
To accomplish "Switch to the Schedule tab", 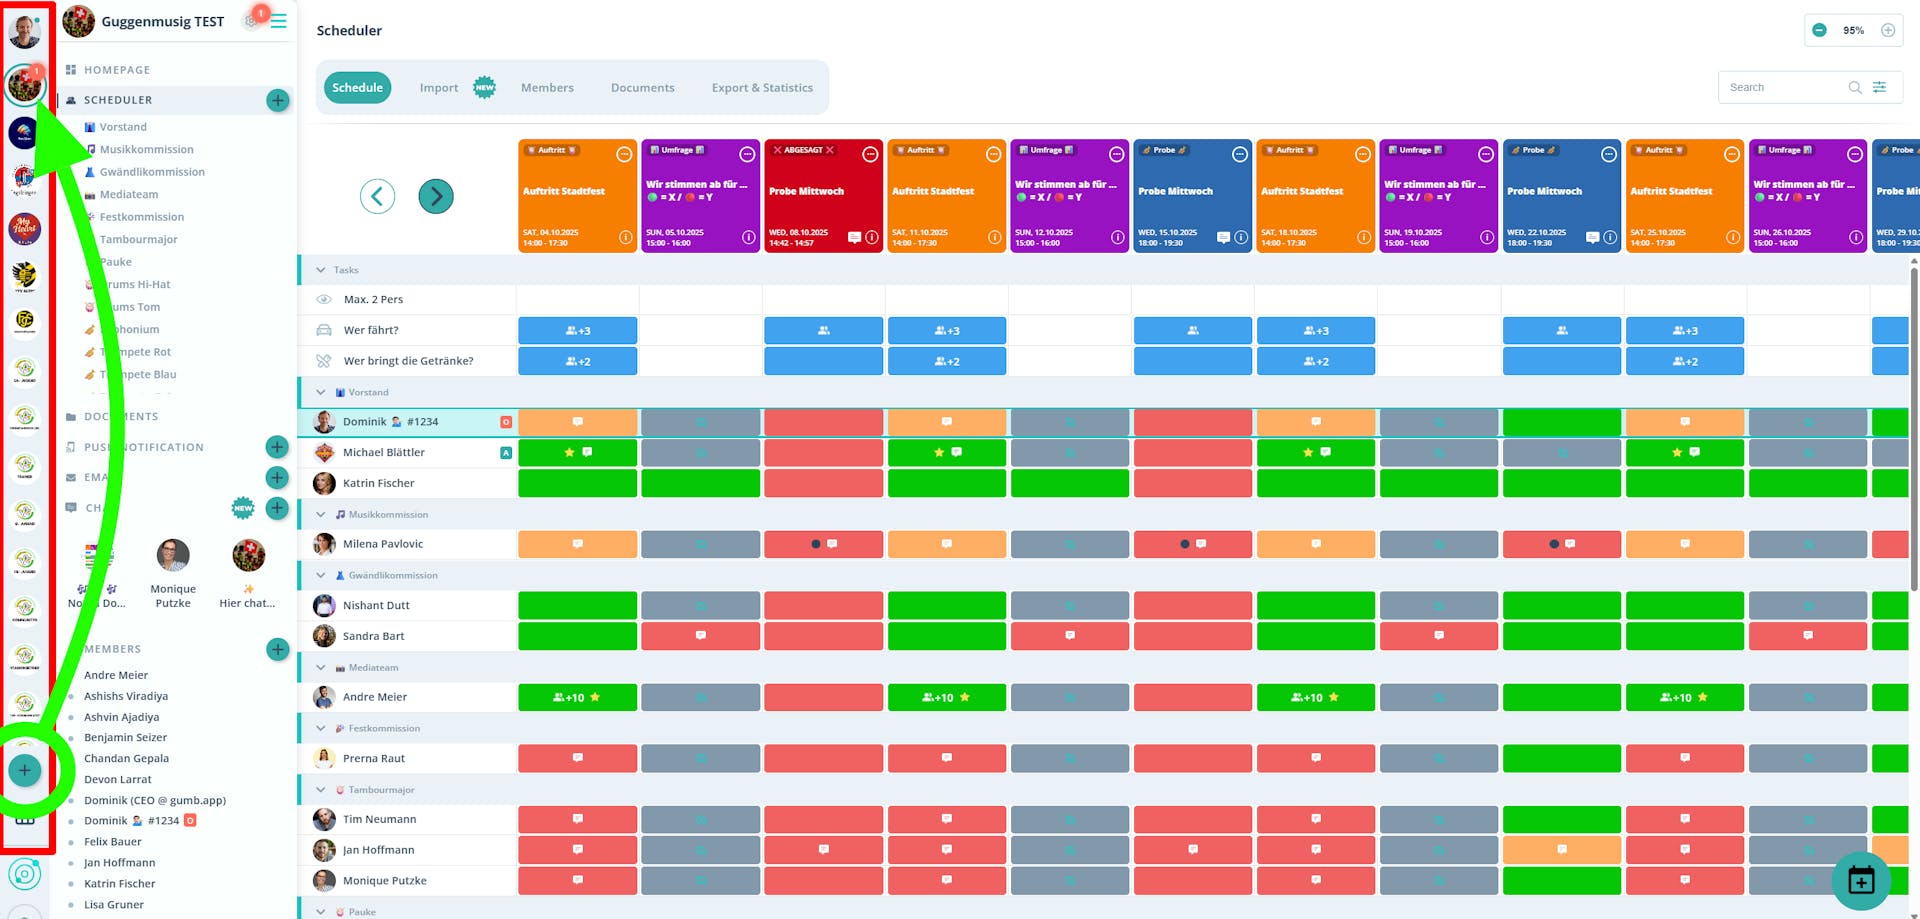I will 357,88.
